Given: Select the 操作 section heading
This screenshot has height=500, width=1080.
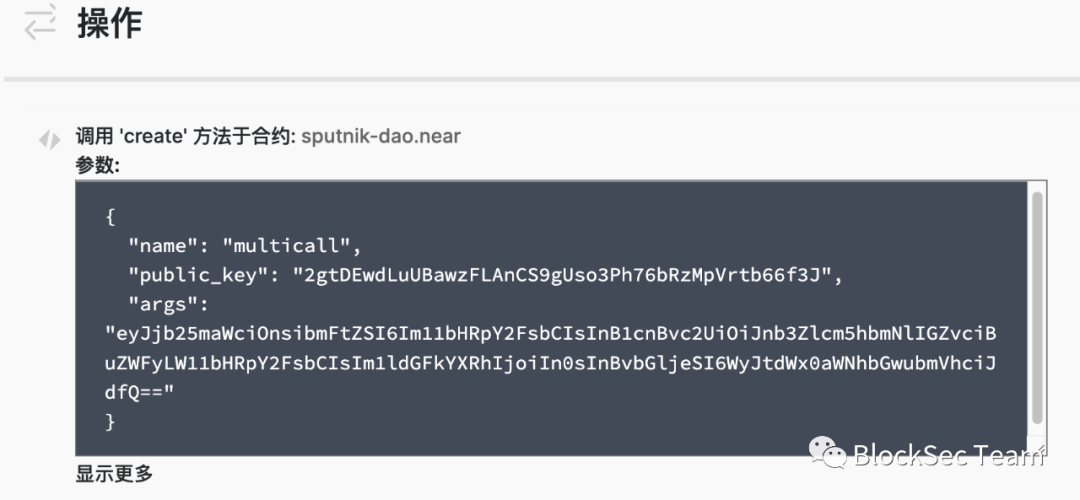Looking at the screenshot, I should 110,23.
